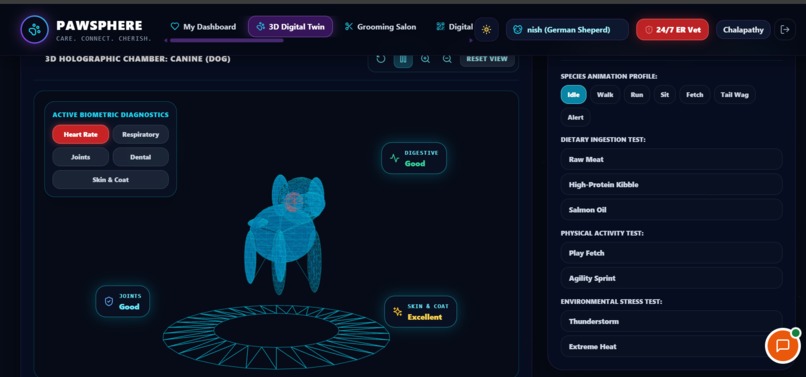
Task: Click the '3D HOLOGRAPHIC CHAMBER: CANINE (DOG)' heading
Action: [138, 59]
